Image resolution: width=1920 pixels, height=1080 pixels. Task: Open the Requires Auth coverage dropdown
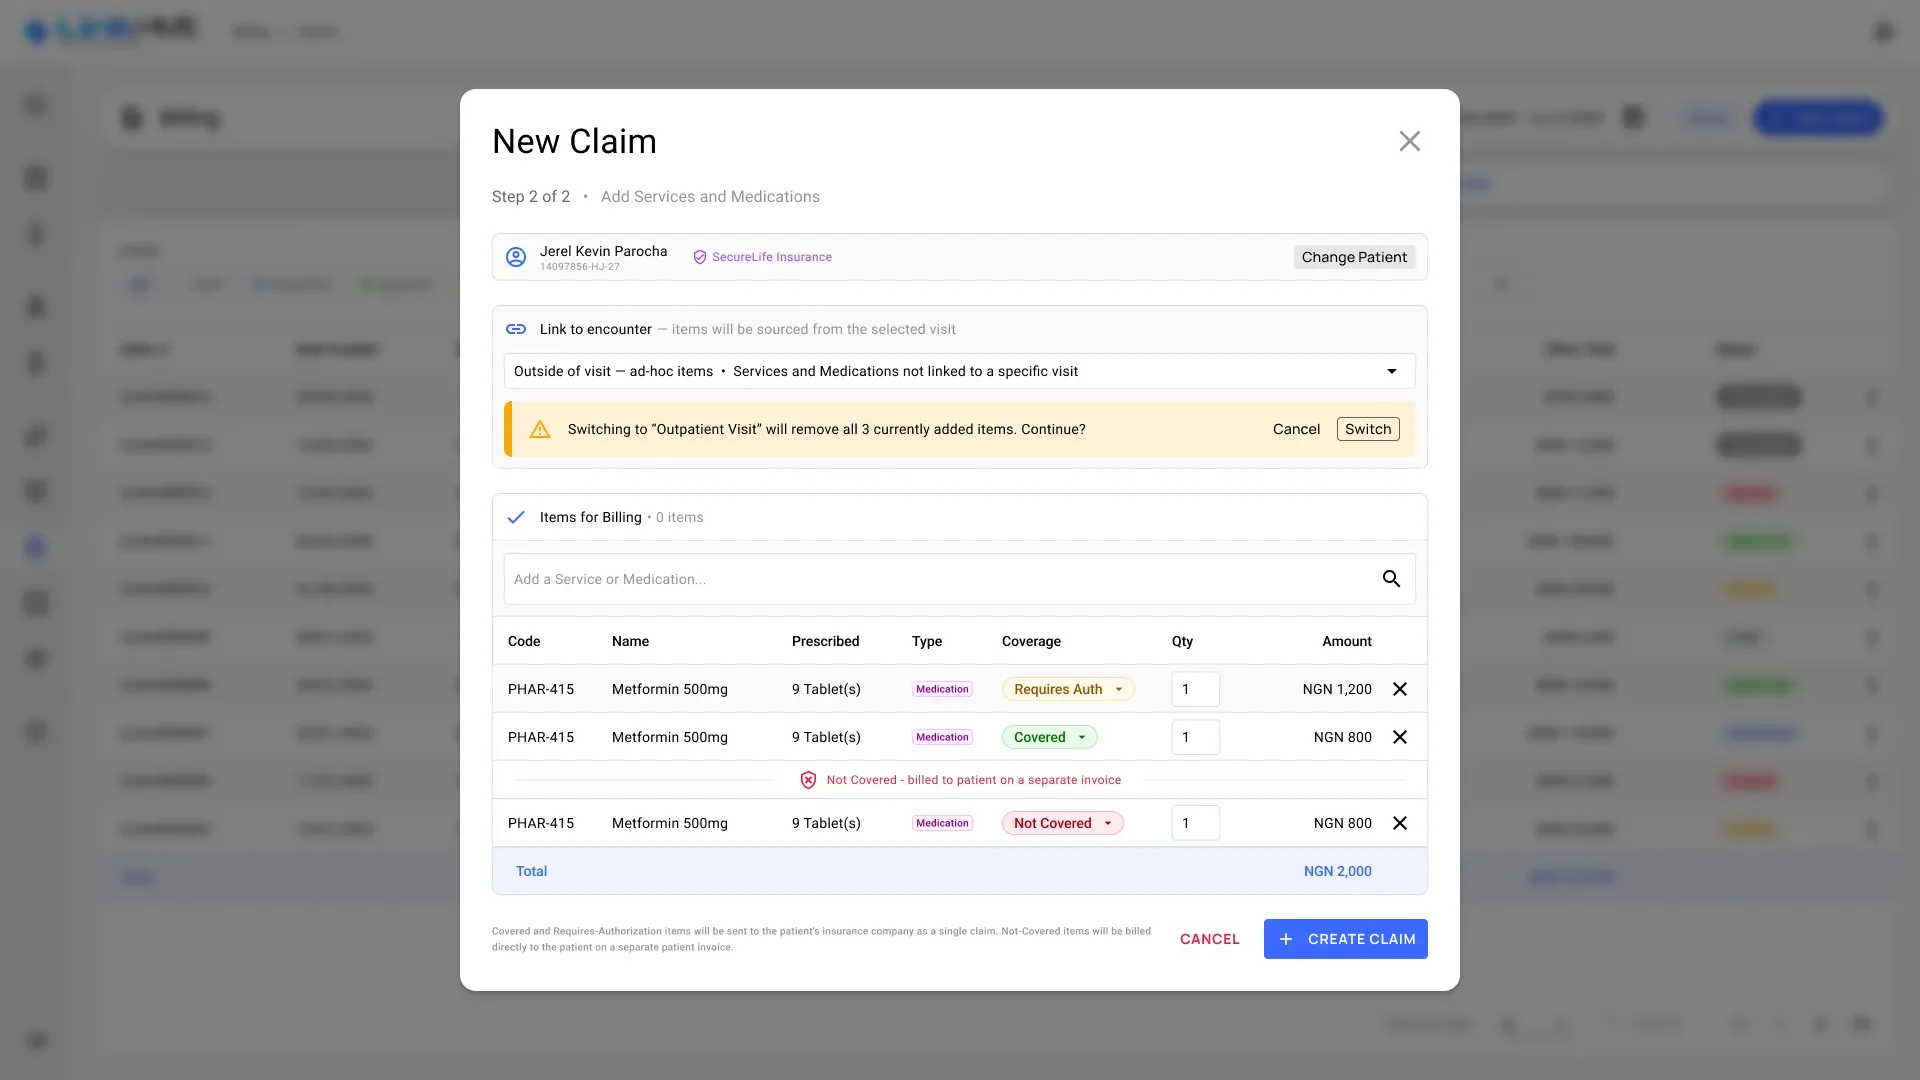pos(1068,689)
